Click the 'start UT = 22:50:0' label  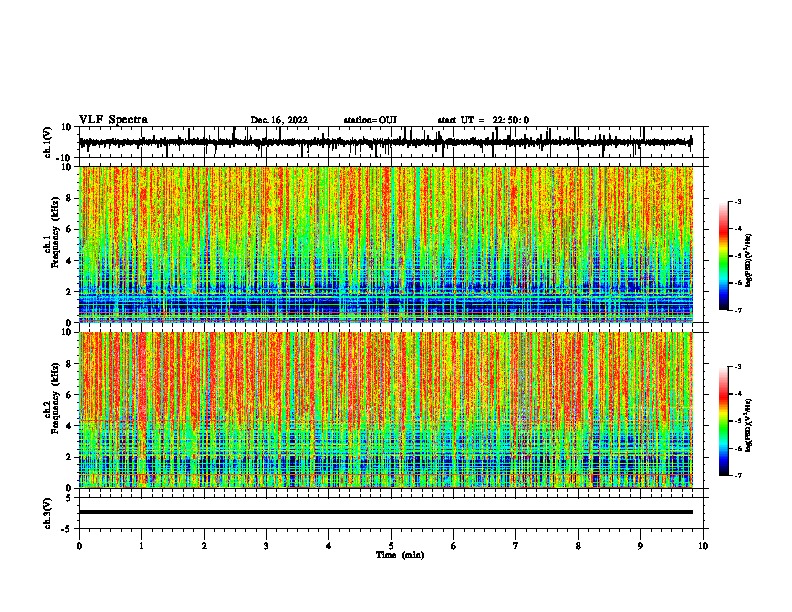[483, 120]
